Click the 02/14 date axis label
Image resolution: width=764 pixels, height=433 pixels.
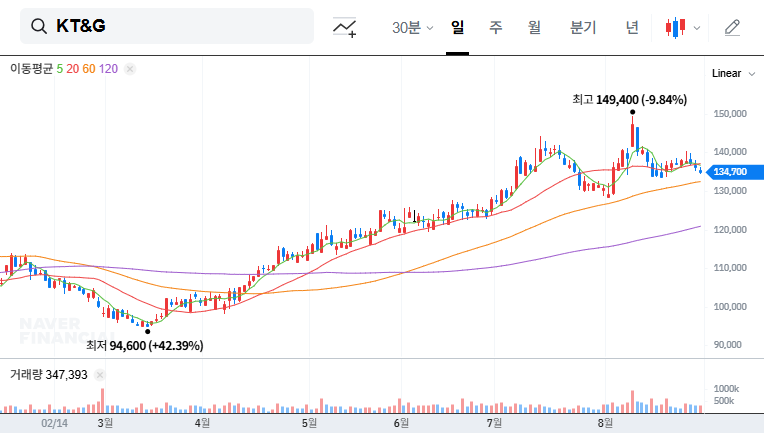55,423
